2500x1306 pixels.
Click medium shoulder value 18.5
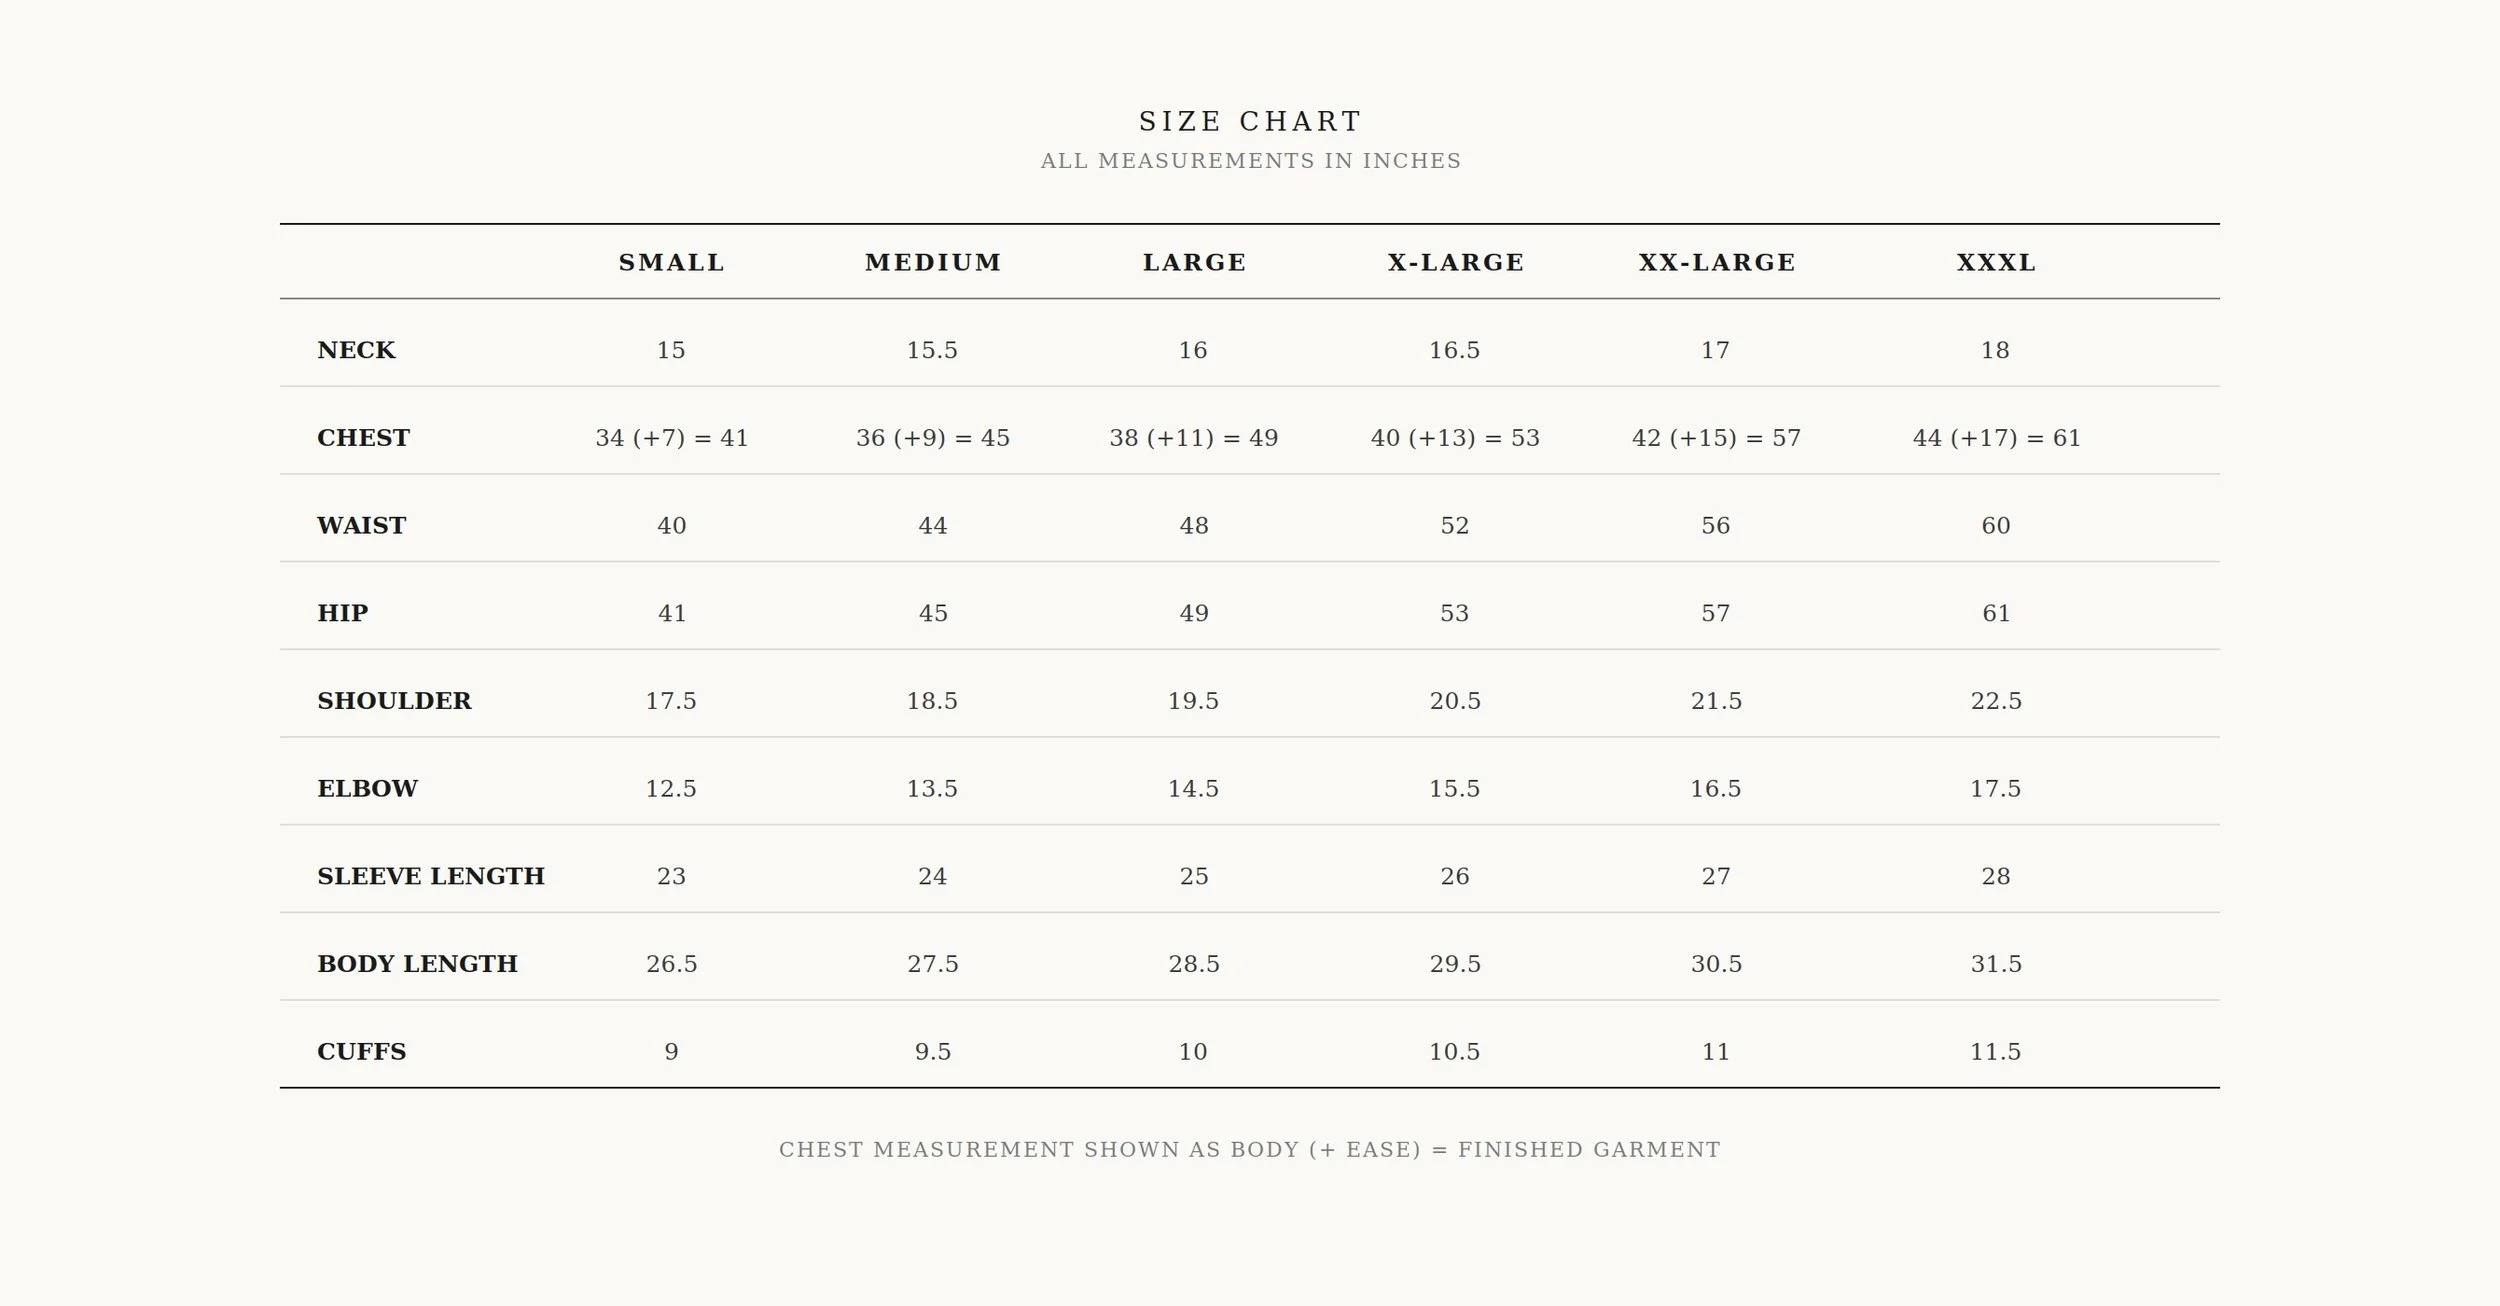coord(933,701)
